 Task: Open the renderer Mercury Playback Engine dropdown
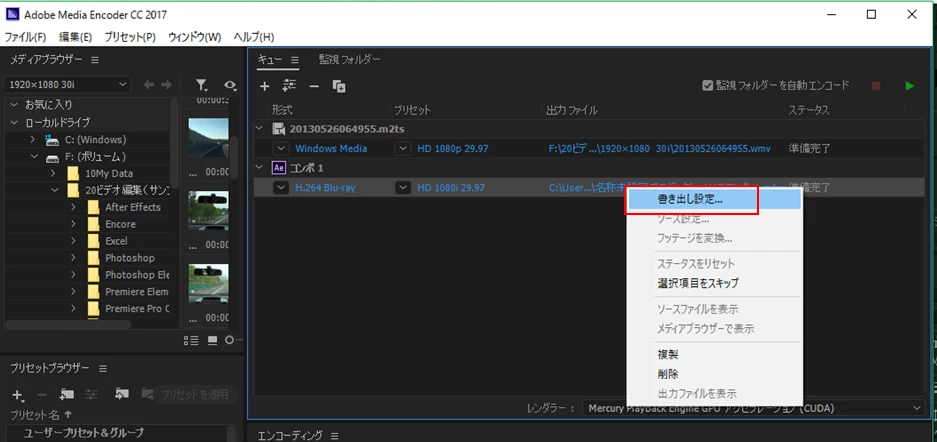754,409
